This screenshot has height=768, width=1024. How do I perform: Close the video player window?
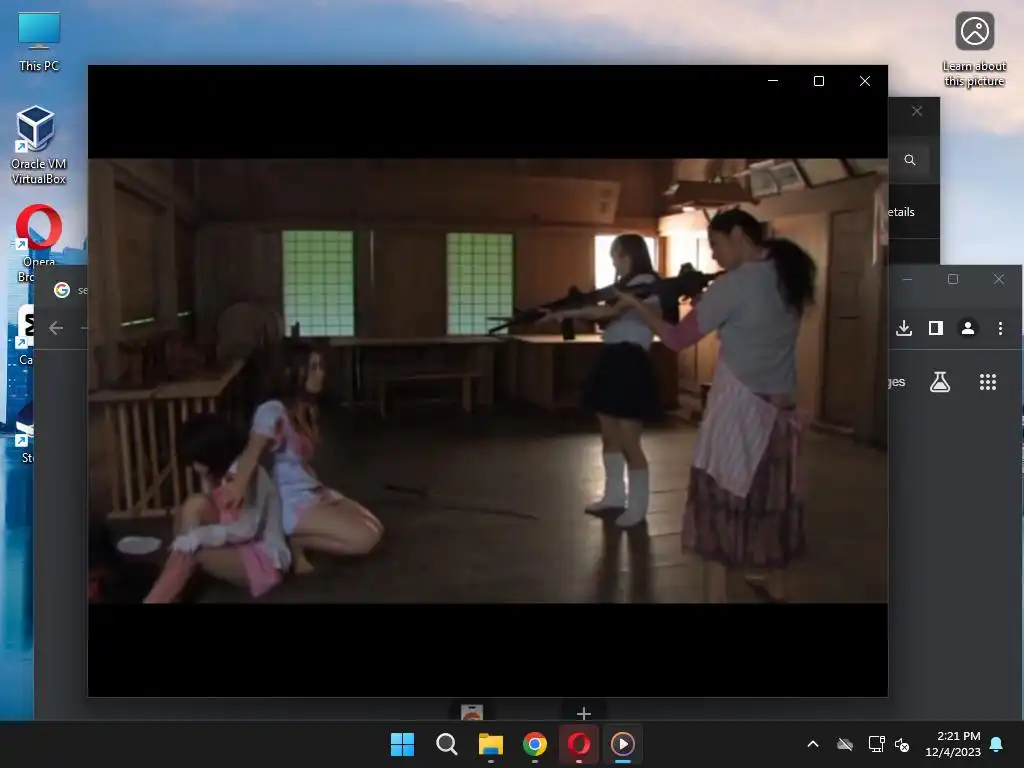pyautogui.click(x=865, y=81)
